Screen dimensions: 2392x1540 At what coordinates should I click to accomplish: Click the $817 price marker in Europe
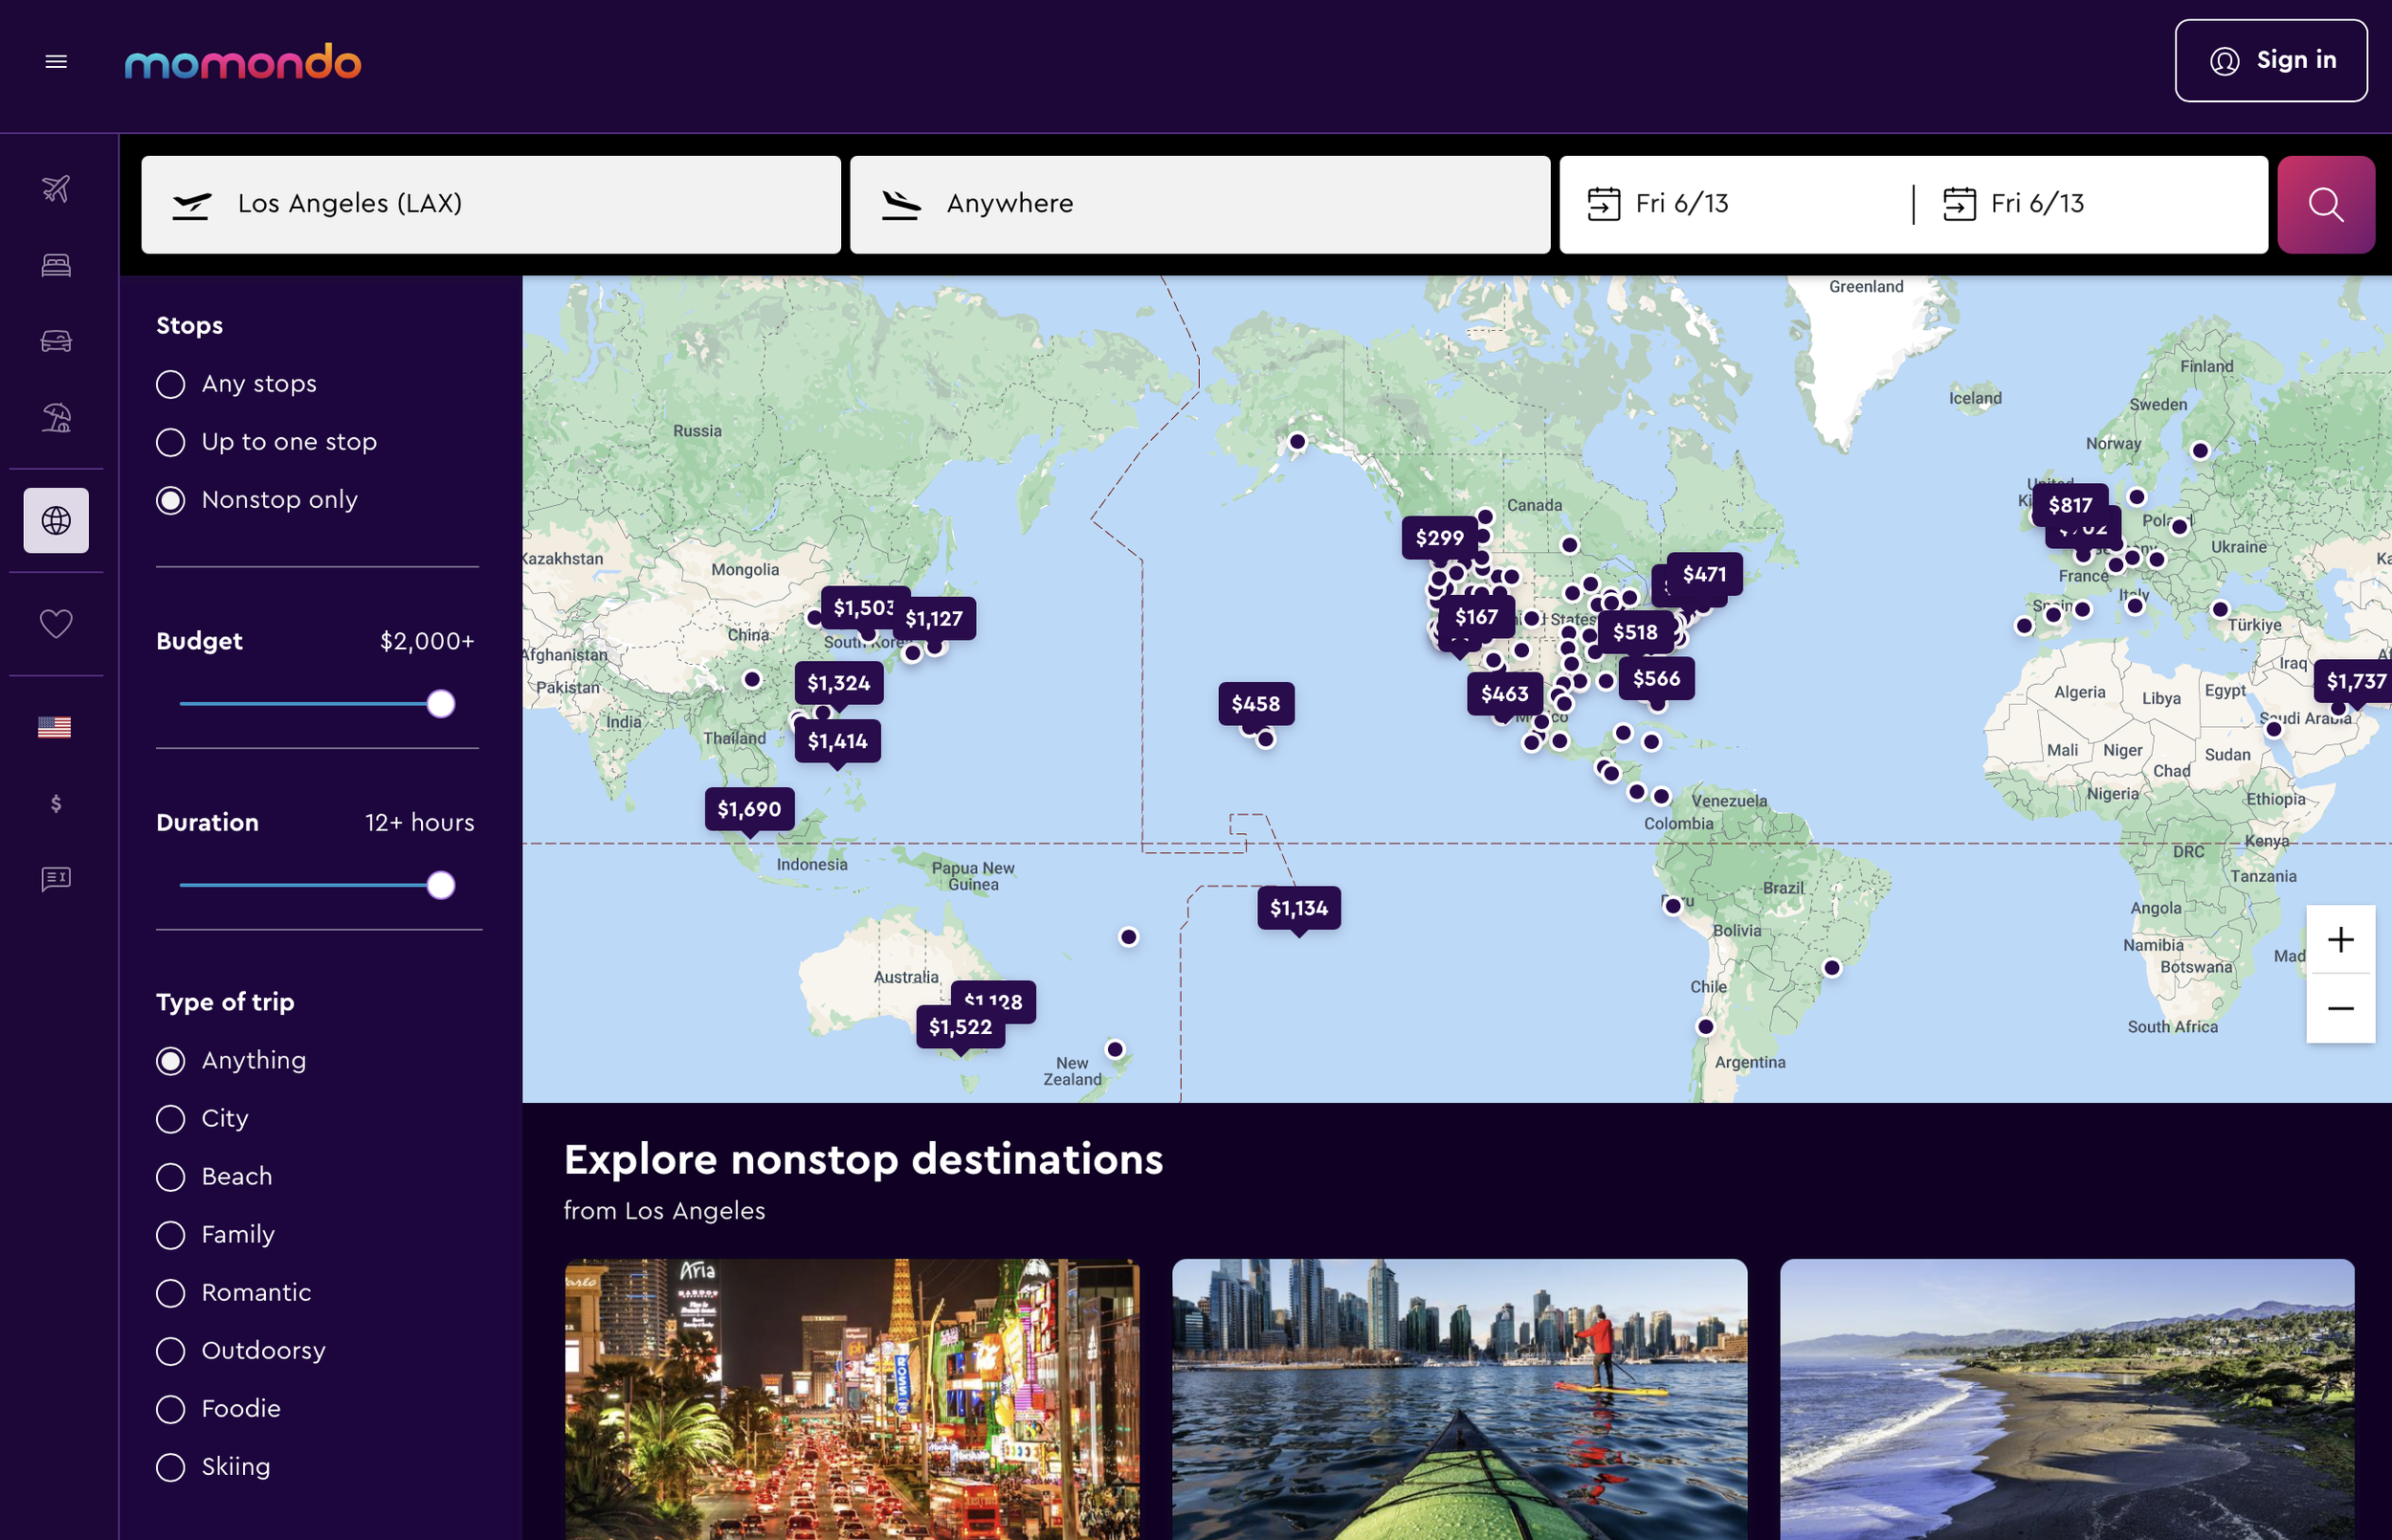pos(2070,505)
